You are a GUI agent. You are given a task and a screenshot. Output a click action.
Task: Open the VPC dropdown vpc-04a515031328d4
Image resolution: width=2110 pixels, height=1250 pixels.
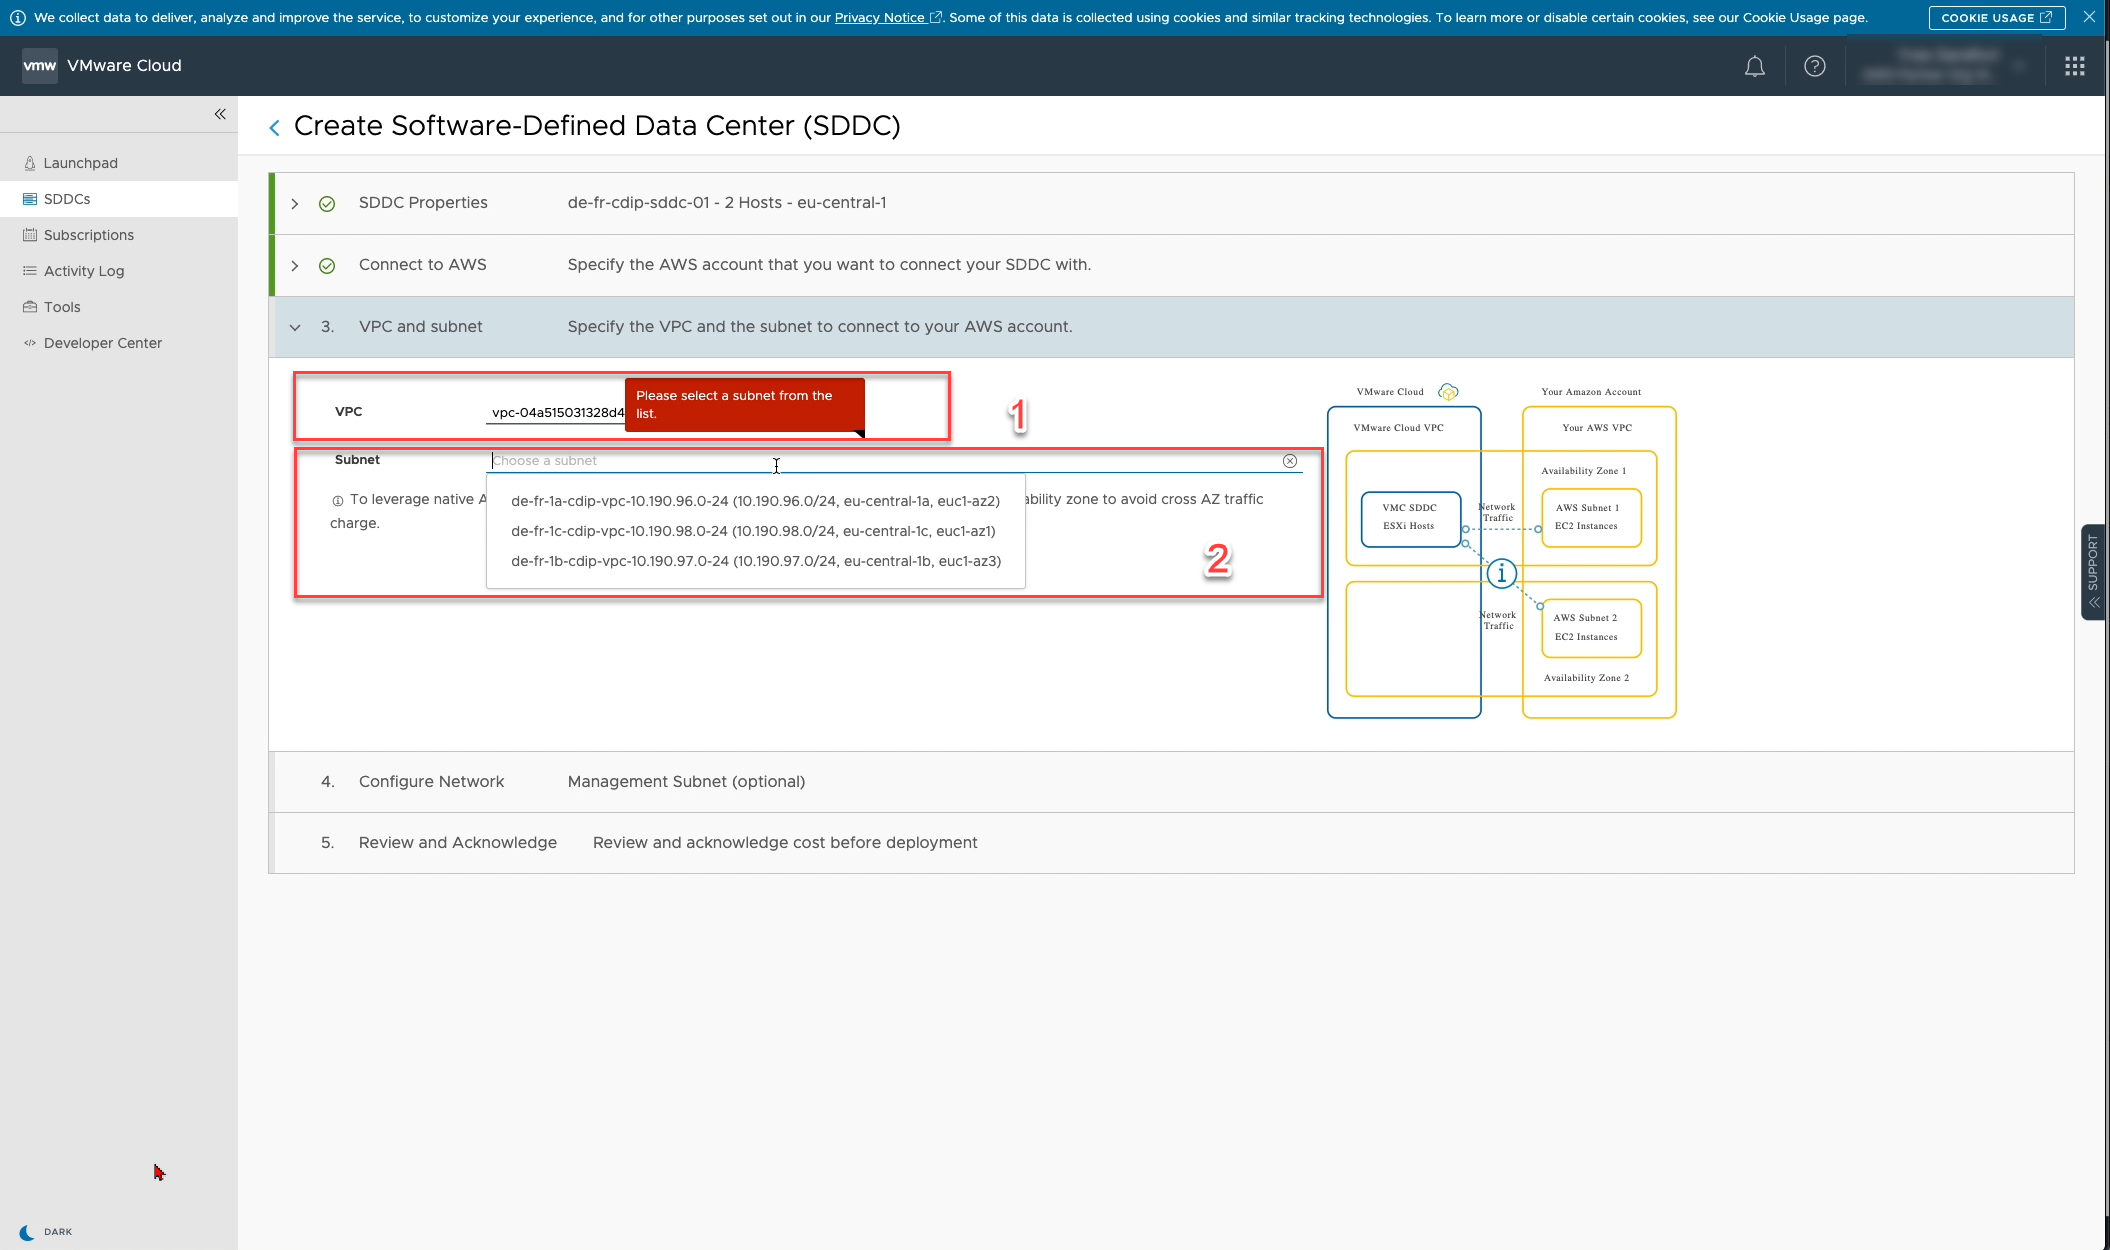click(558, 412)
